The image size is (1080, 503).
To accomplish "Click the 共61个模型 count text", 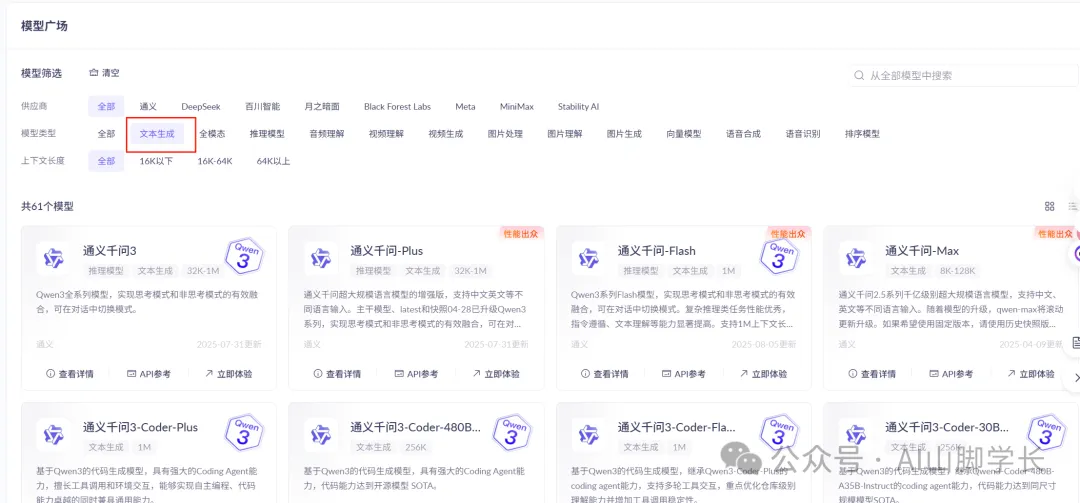I will tap(48, 206).
